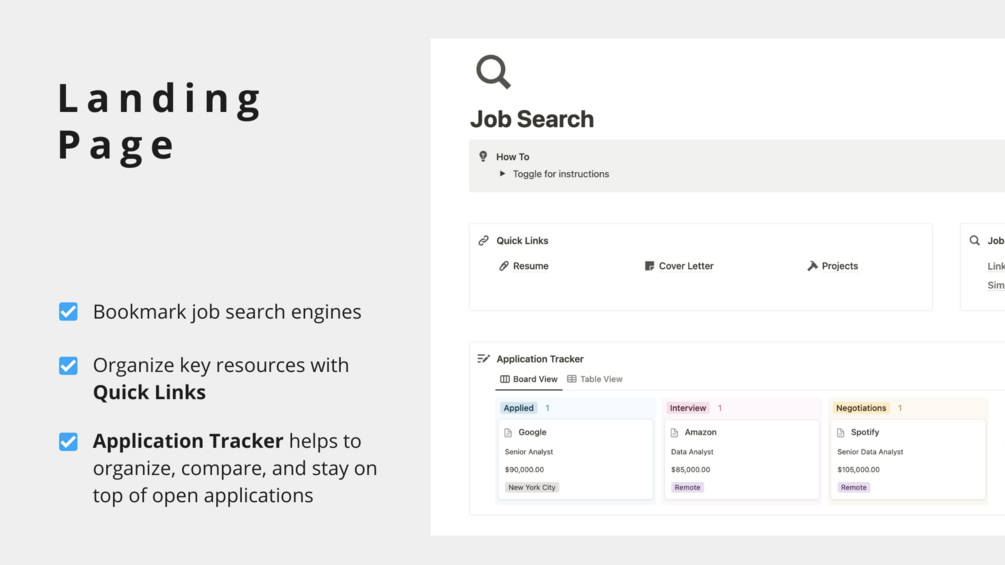Screen dimensions: 1005x565
Task: Open the Applied group label
Action: pos(519,408)
